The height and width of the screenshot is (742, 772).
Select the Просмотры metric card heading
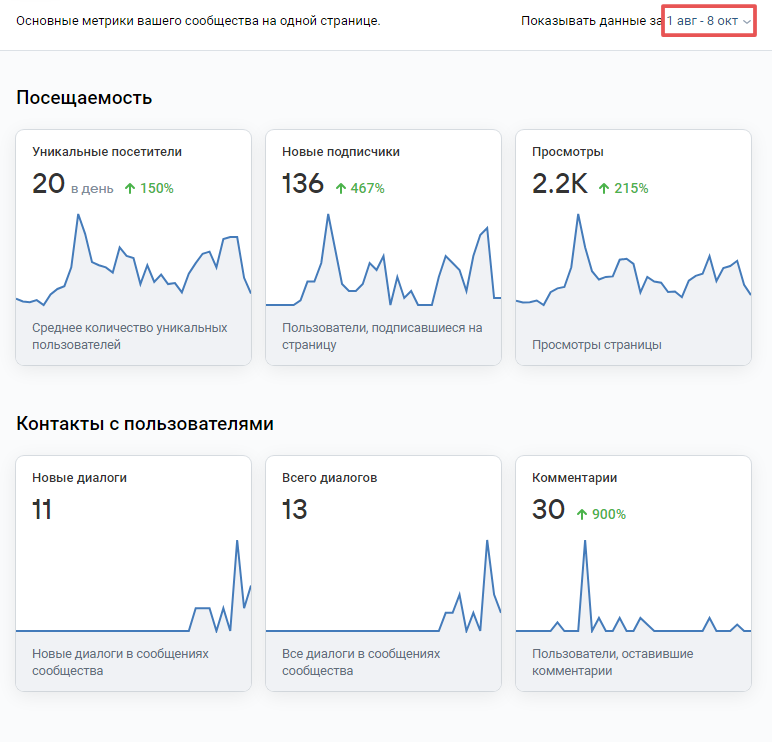pos(568,152)
